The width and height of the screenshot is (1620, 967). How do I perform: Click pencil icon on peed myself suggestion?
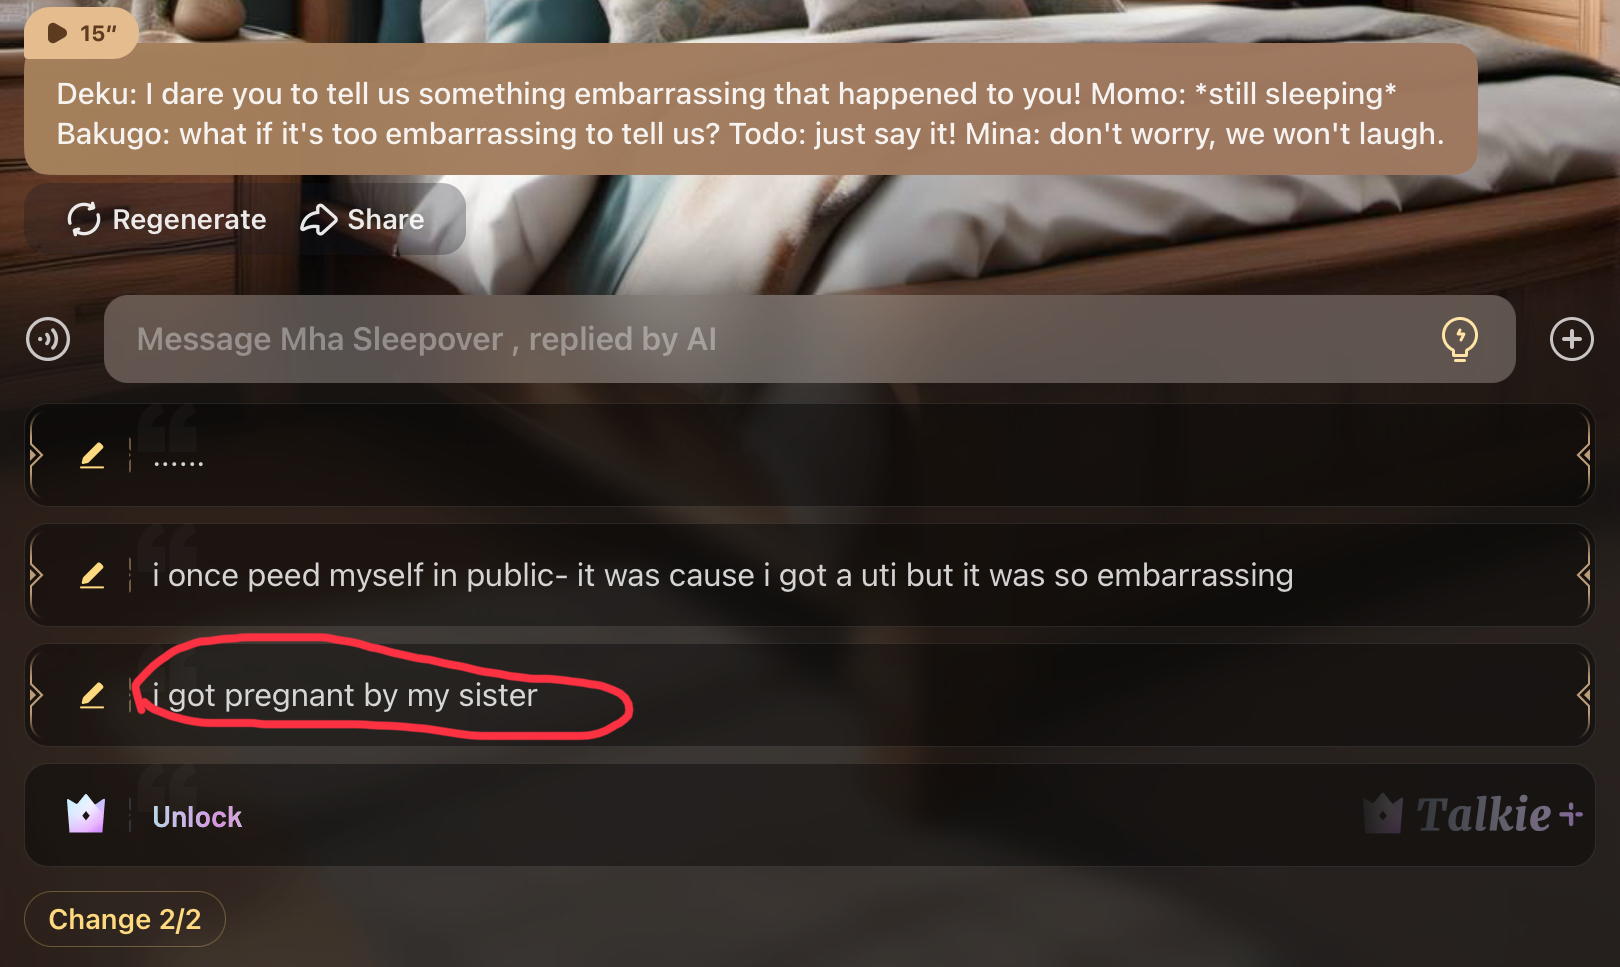coord(92,575)
